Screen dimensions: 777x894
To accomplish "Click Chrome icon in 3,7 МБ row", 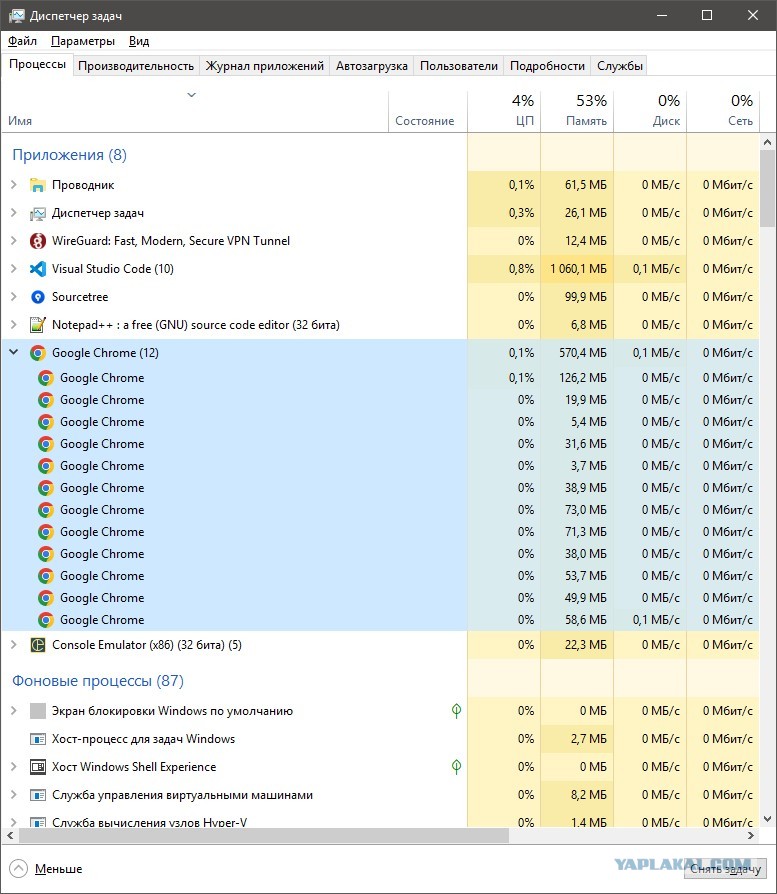I will (x=46, y=466).
